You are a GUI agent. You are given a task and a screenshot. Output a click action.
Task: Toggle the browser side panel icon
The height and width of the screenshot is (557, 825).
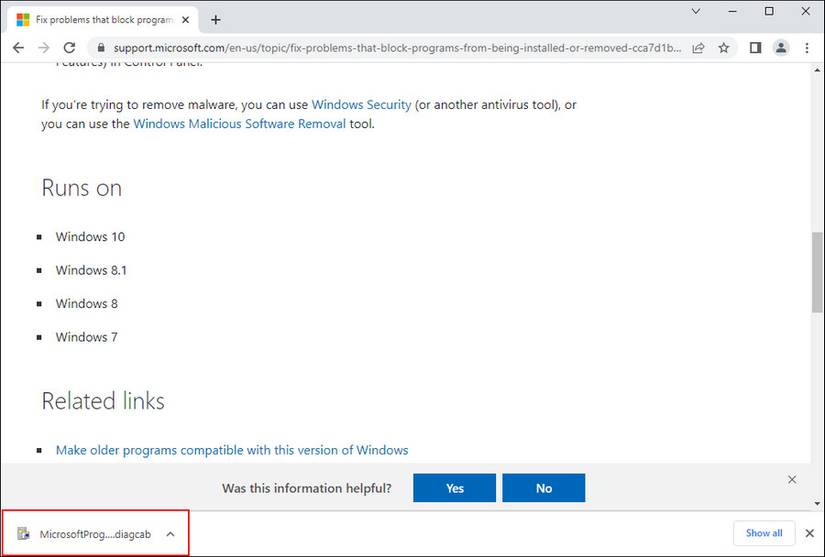pos(755,48)
